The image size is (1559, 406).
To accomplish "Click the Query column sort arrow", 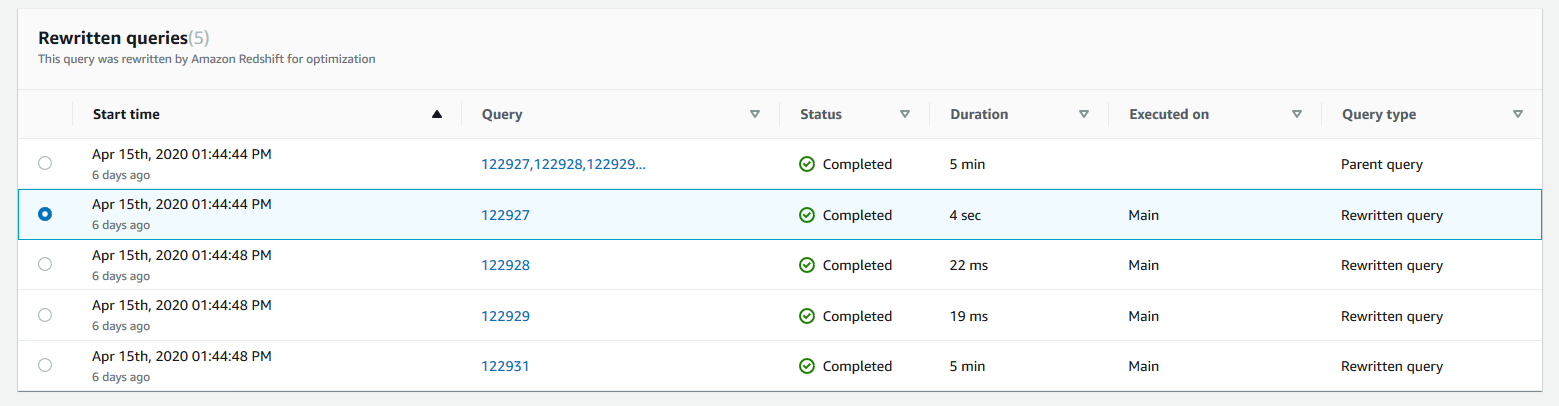I will pos(755,114).
